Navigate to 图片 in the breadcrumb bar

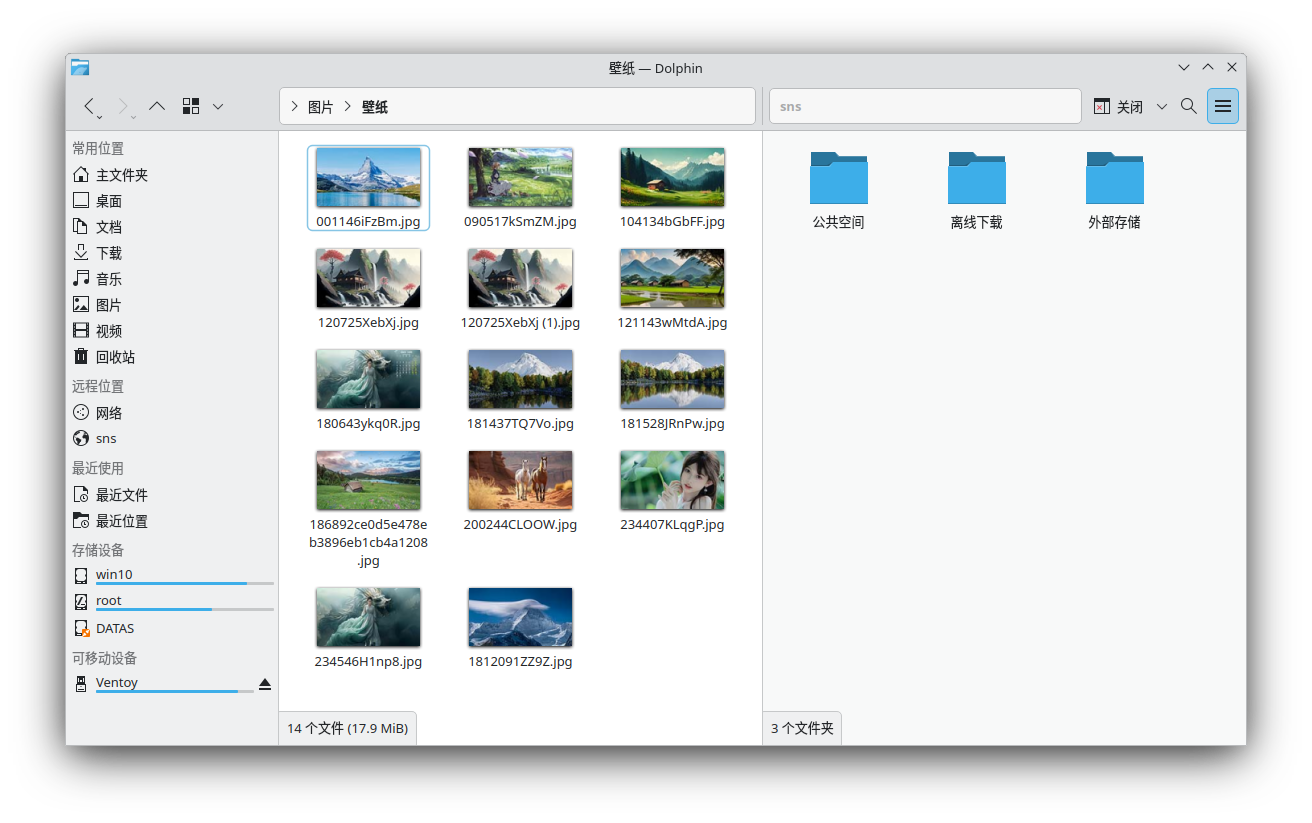pyautogui.click(x=321, y=107)
